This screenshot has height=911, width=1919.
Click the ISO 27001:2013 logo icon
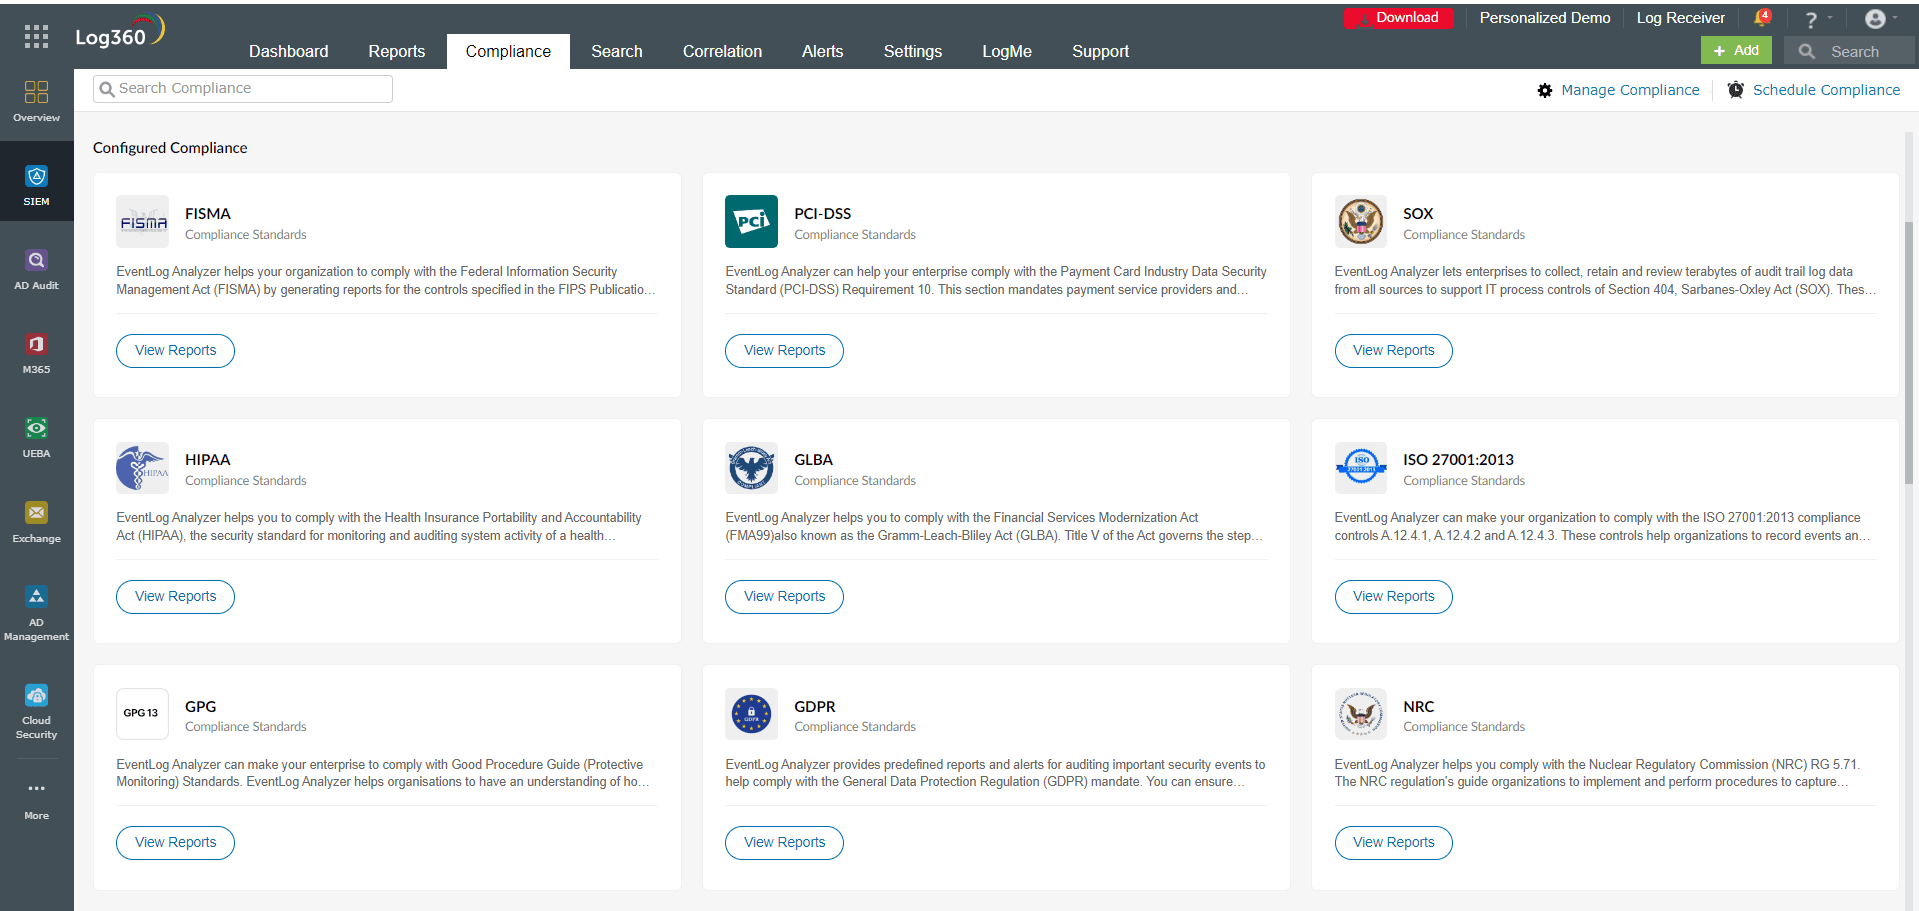pyautogui.click(x=1360, y=467)
